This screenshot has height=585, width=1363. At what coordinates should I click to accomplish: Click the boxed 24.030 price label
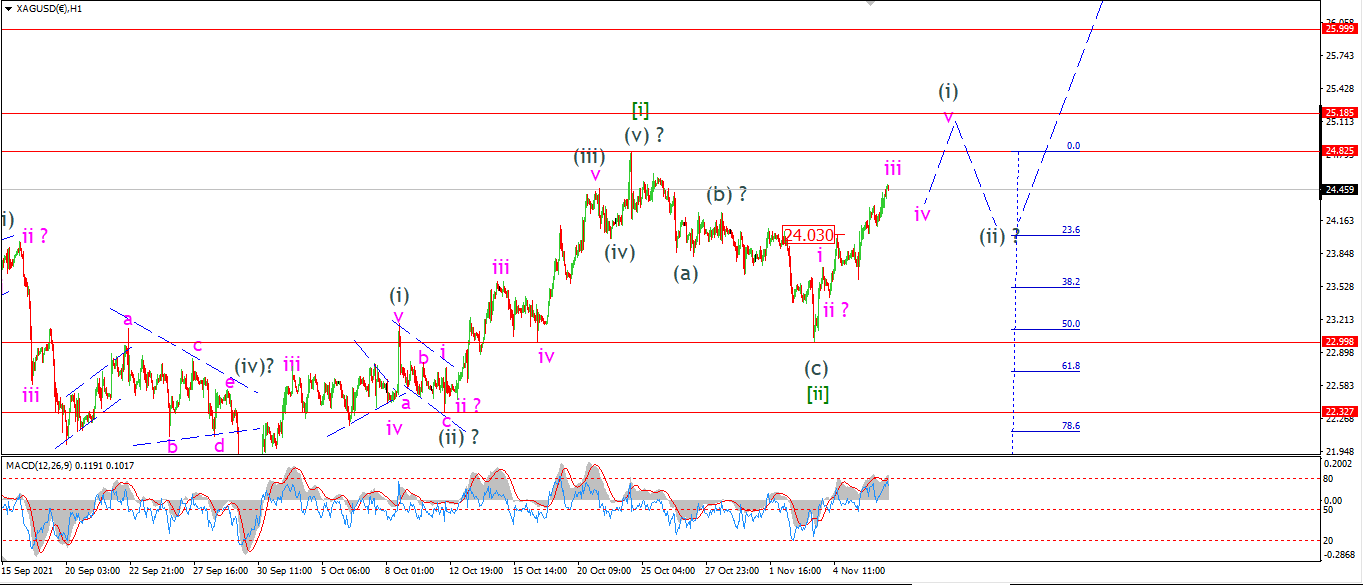808,235
